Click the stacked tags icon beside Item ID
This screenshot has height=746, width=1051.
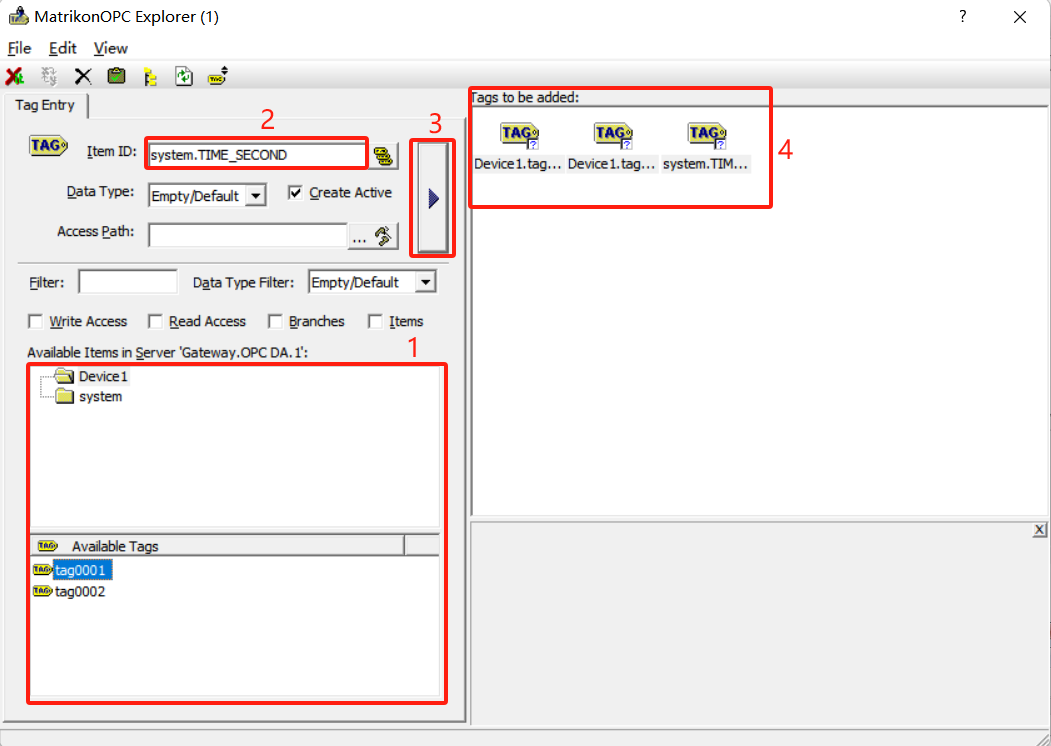[383, 156]
